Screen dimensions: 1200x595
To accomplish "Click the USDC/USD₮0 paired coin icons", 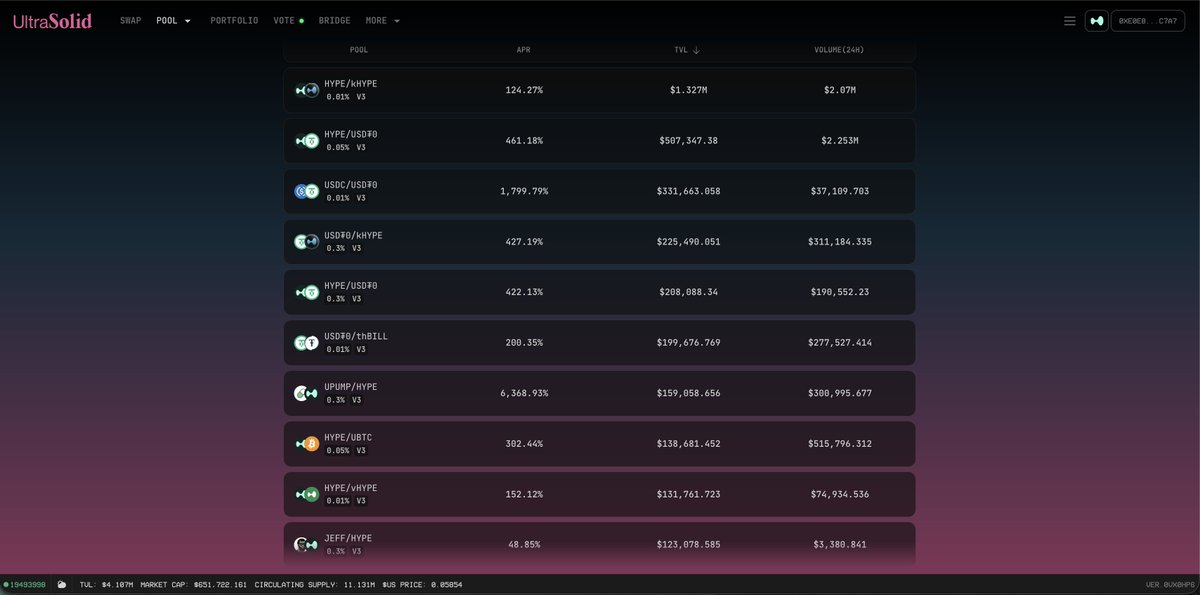I will [306, 190].
